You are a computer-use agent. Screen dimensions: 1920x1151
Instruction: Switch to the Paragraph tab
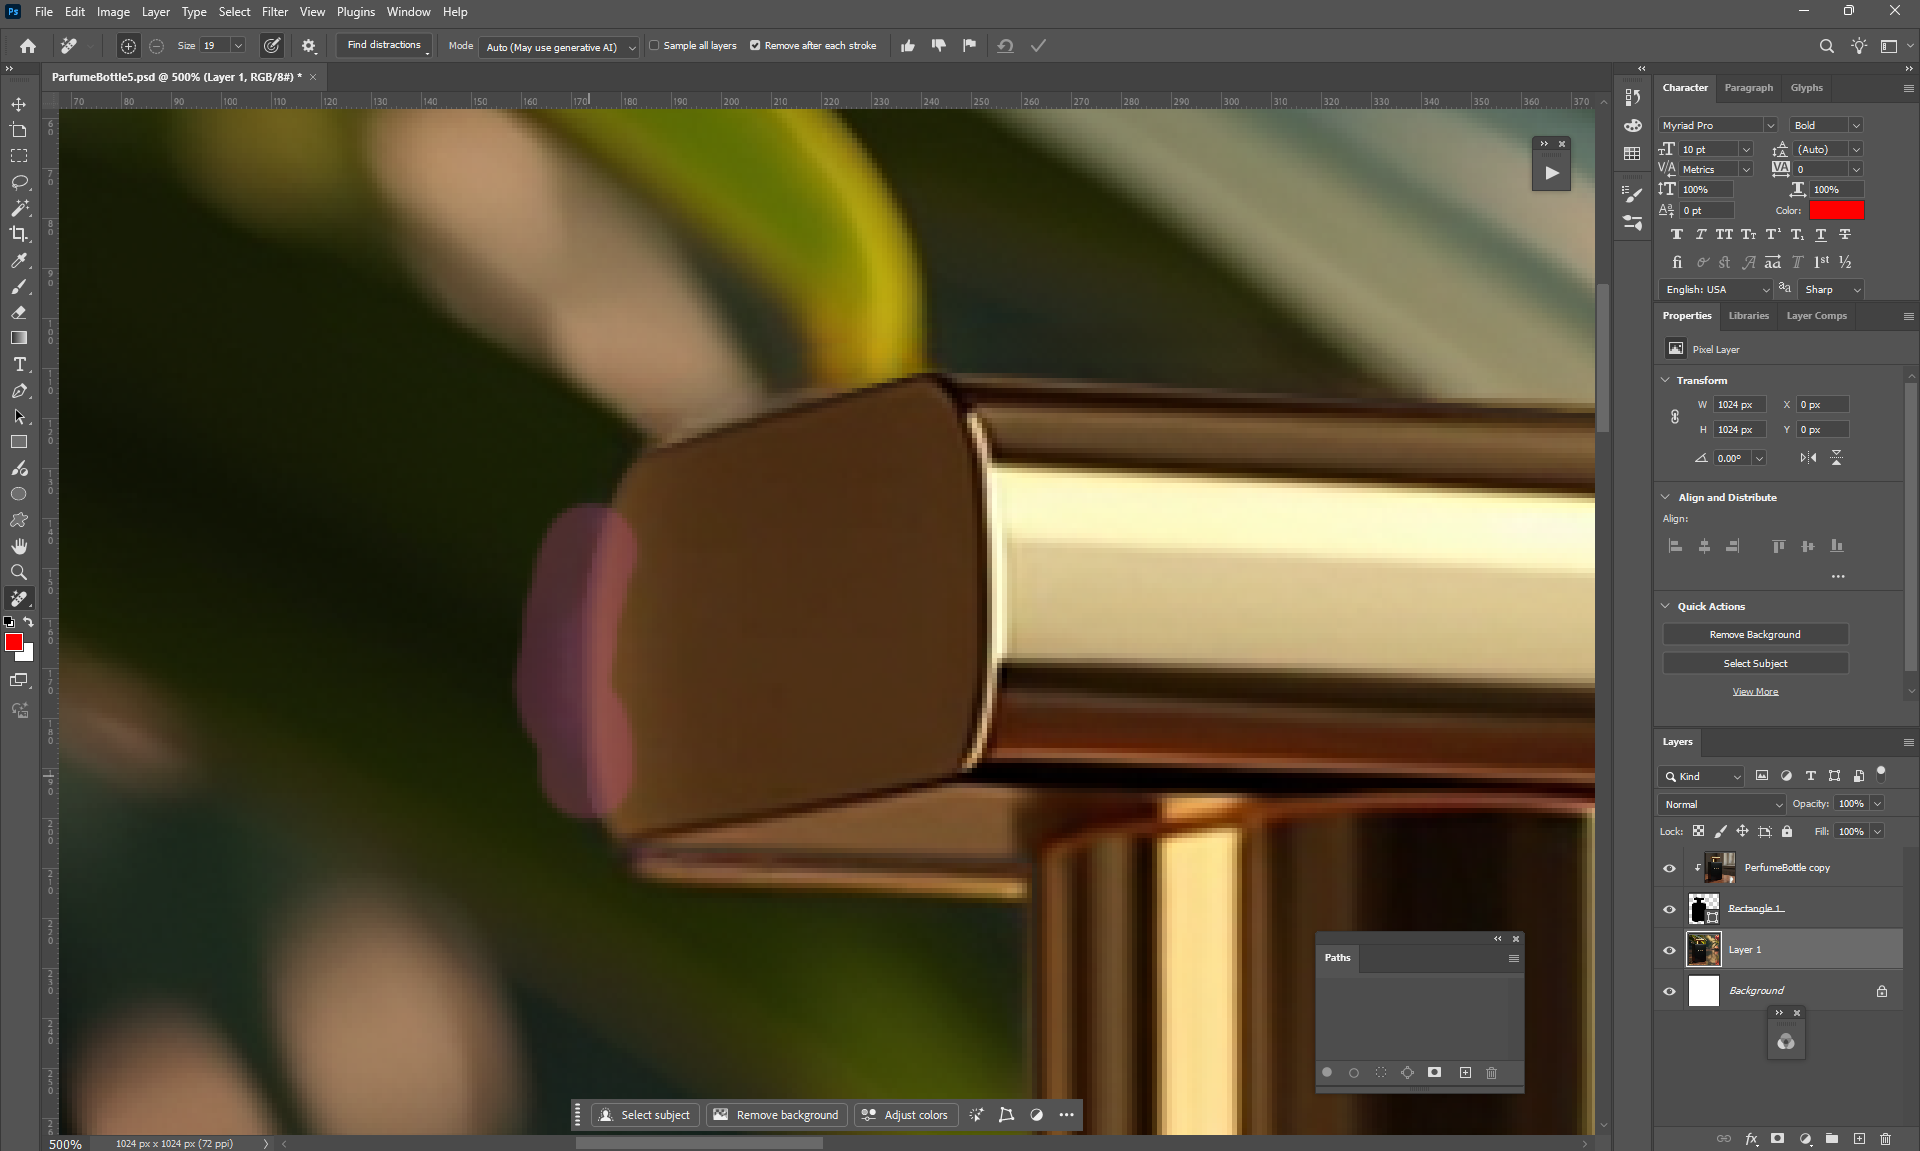1748,88
